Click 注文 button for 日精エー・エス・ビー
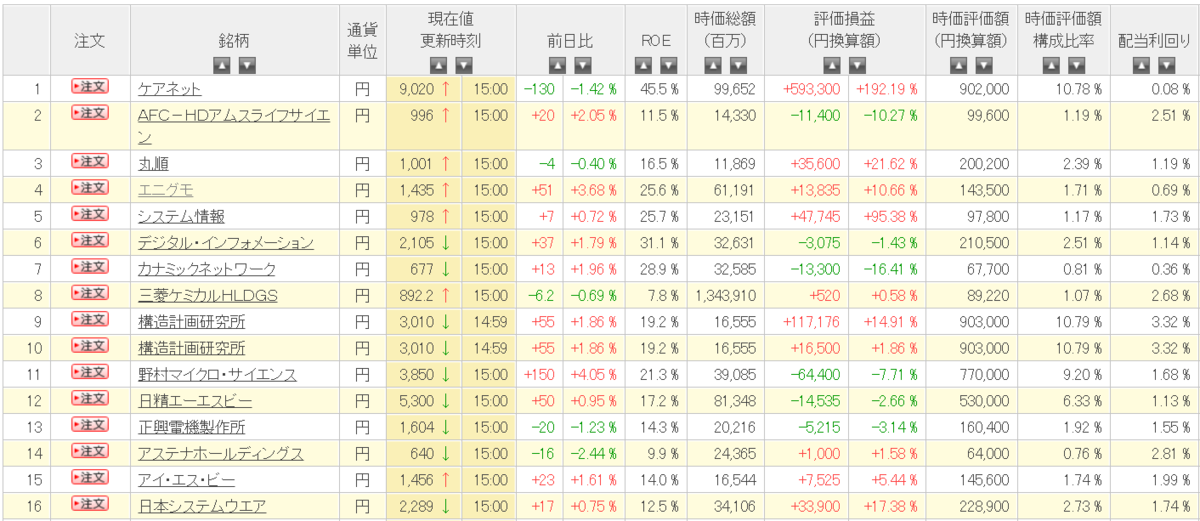The image size is (1200, 521). coord(90,399)
